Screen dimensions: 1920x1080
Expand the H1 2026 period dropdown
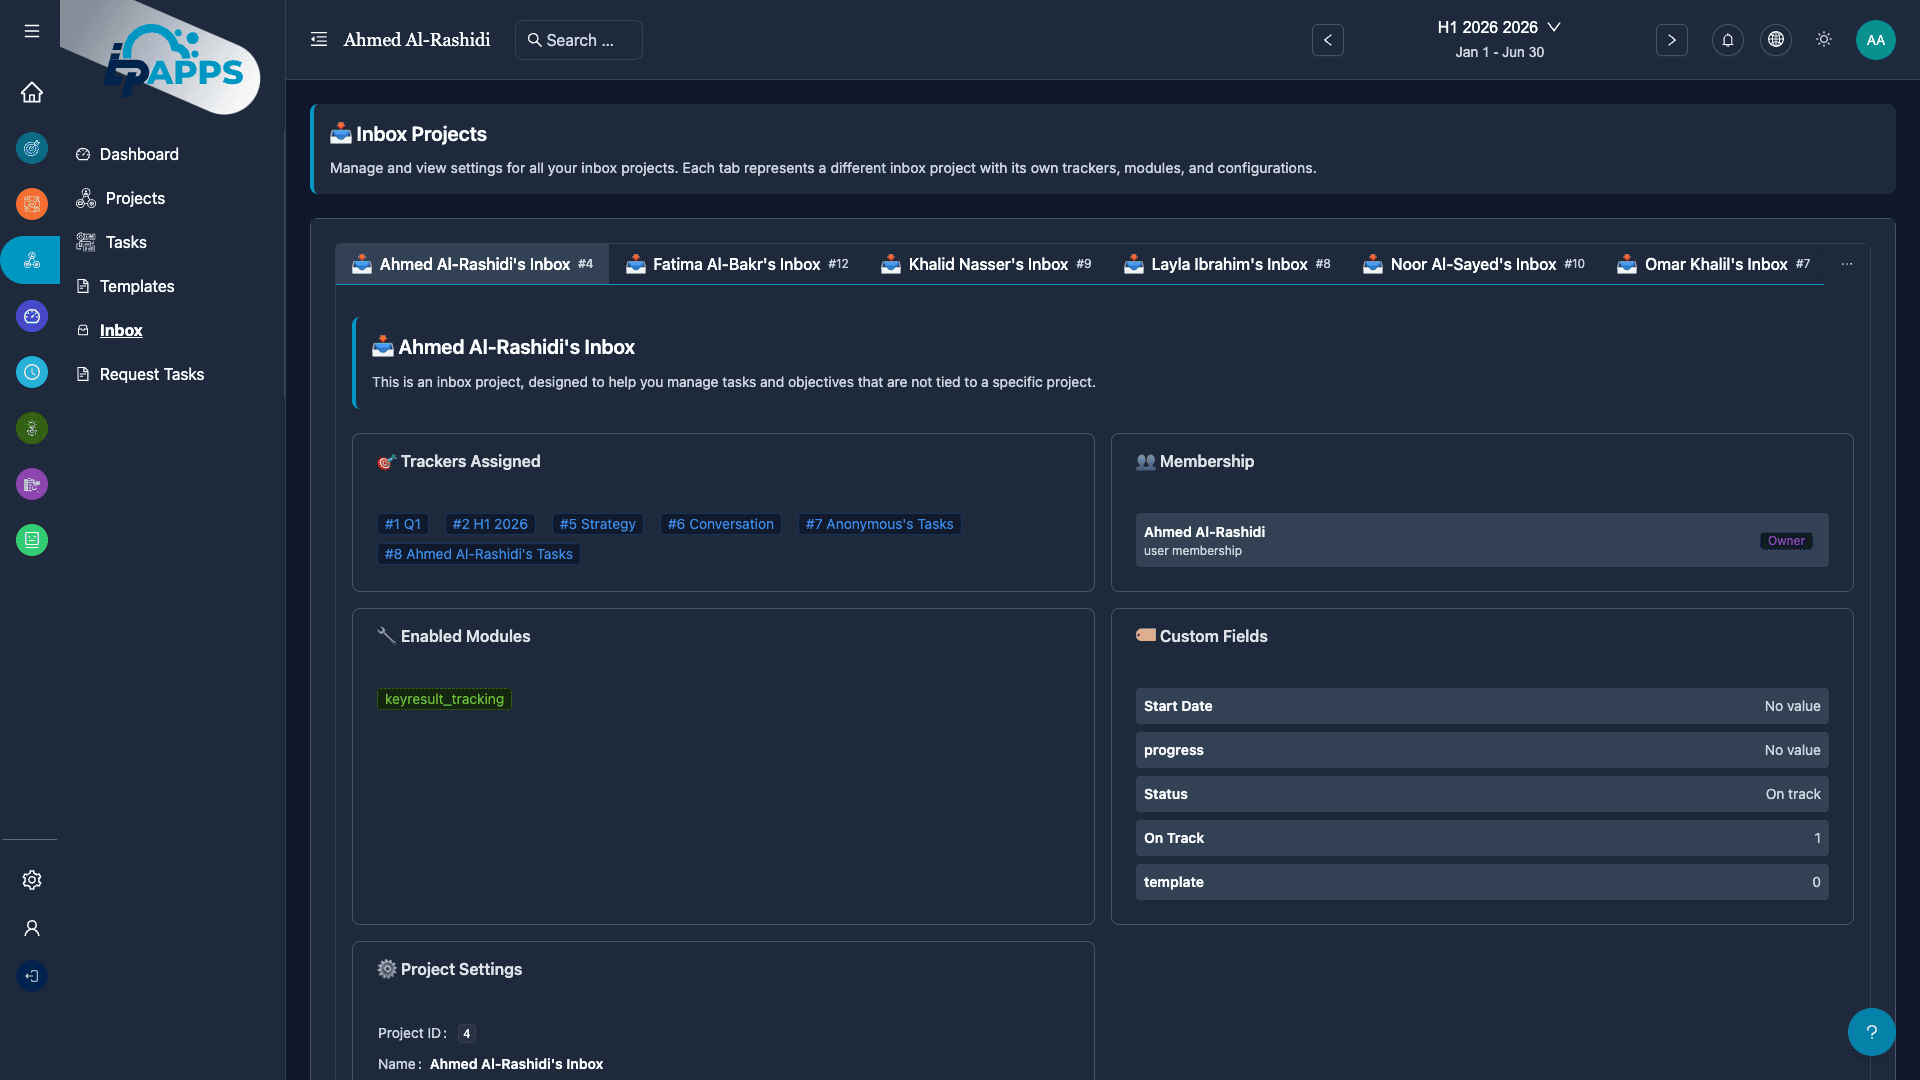1500,28
